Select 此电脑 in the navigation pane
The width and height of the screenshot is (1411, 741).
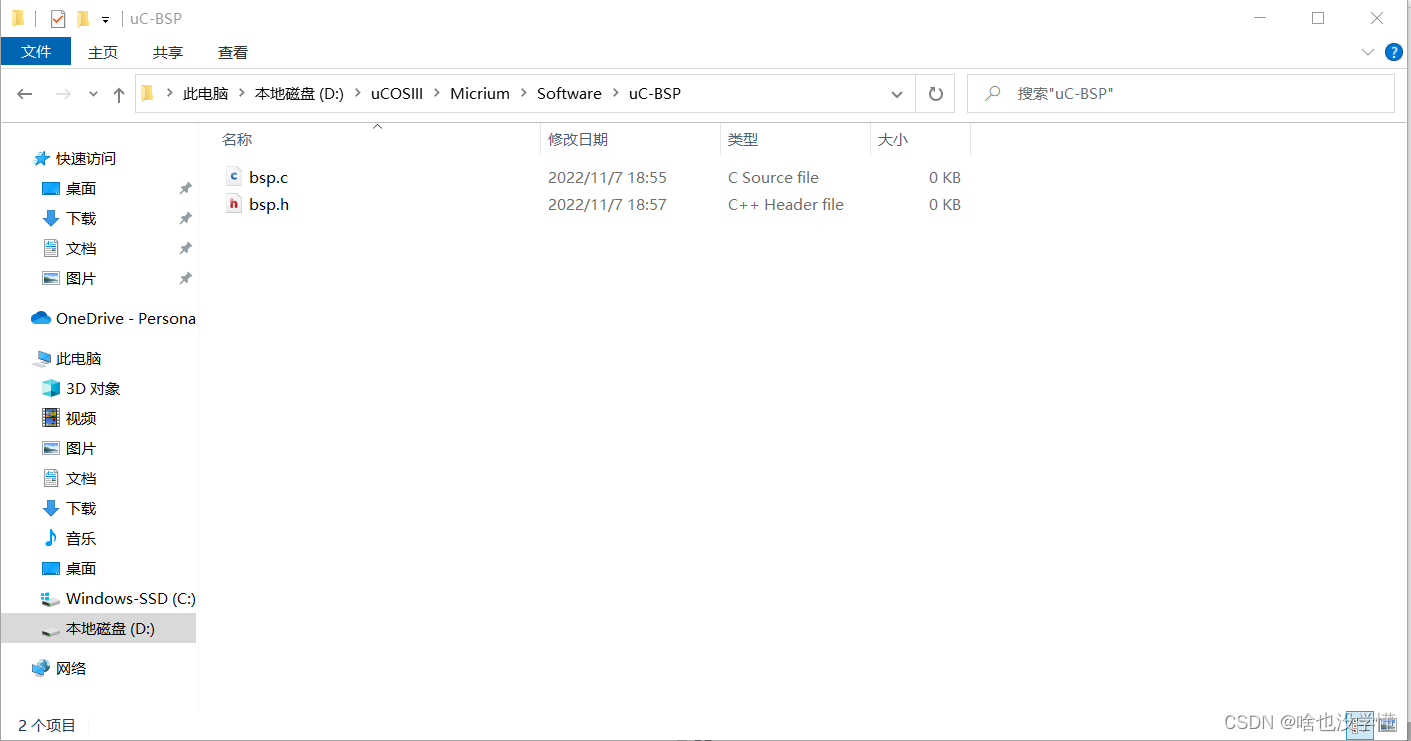pyautogui.click(x=79, y=358)
